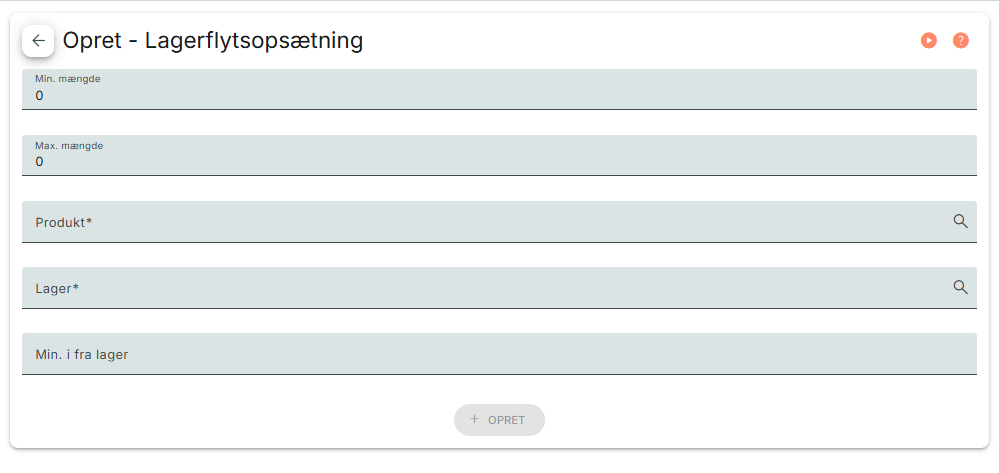Open the Lager selection field
Screen dimensions: 999x473
pos(480,288)
